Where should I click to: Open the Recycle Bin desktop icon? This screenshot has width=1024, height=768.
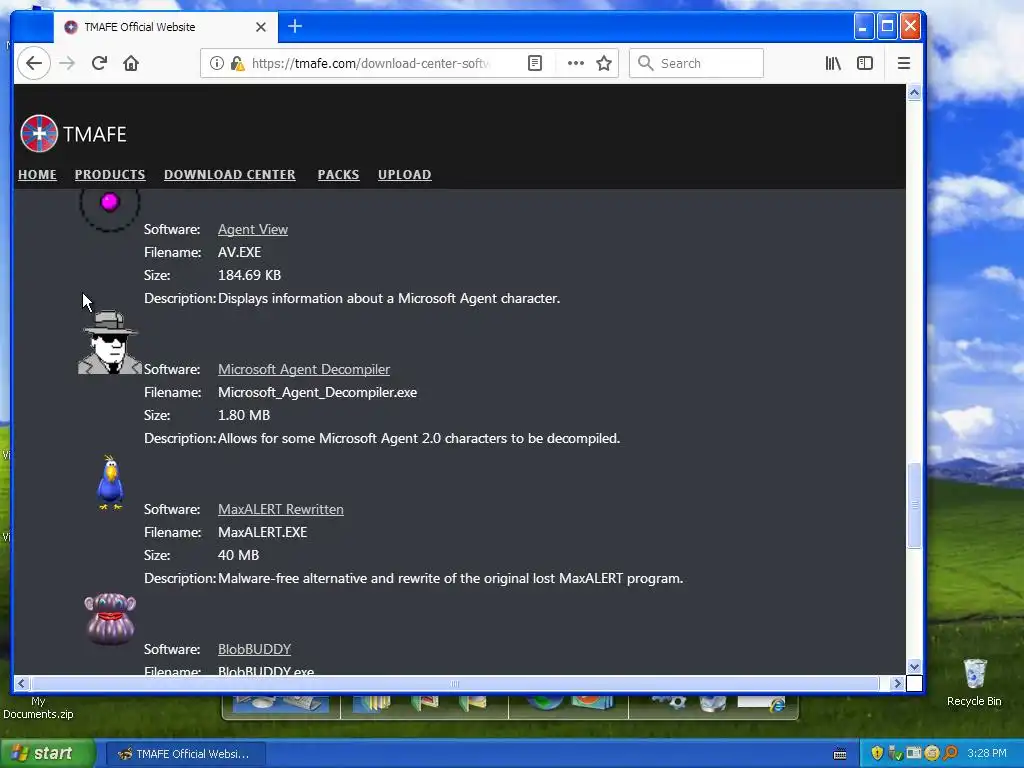click(974, 682)
